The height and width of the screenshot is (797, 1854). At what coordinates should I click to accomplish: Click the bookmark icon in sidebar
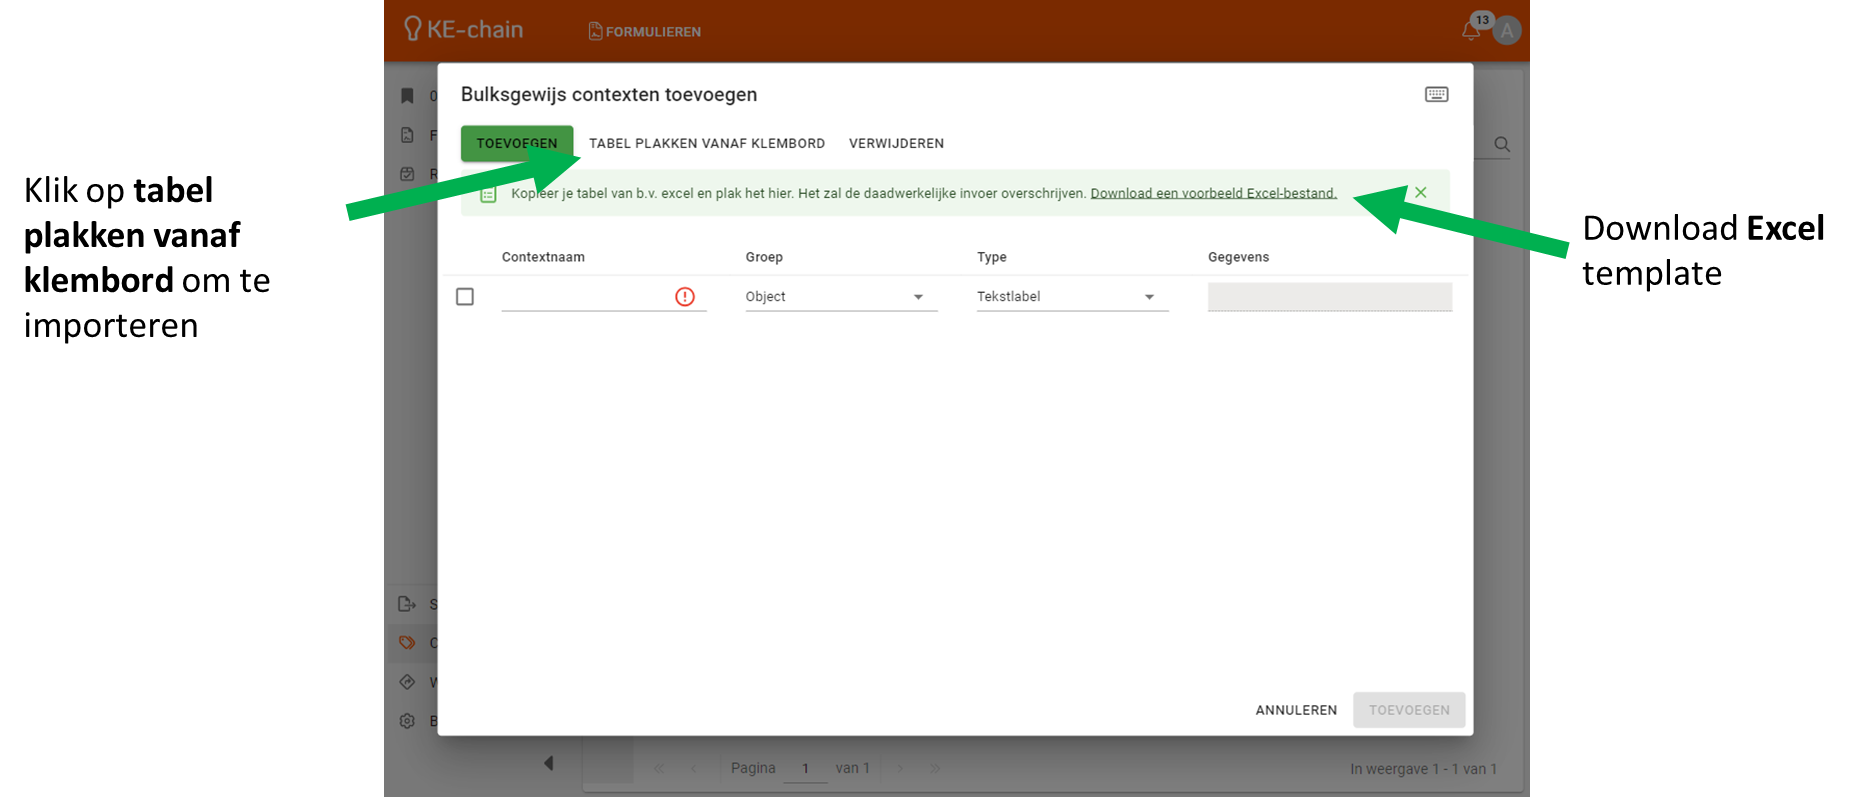coord(407,96)
